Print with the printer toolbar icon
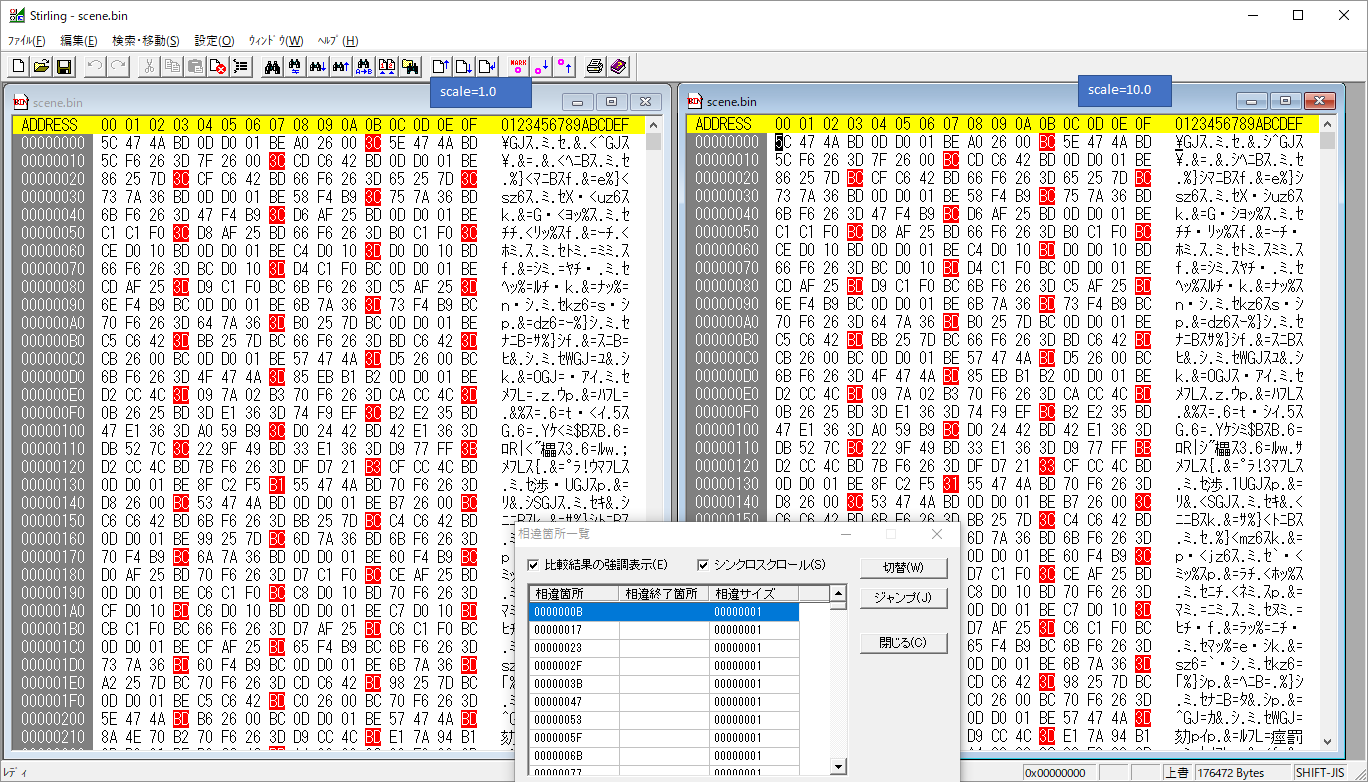The width and height of the screenshot is (1368, 782). tap(595, 67)
